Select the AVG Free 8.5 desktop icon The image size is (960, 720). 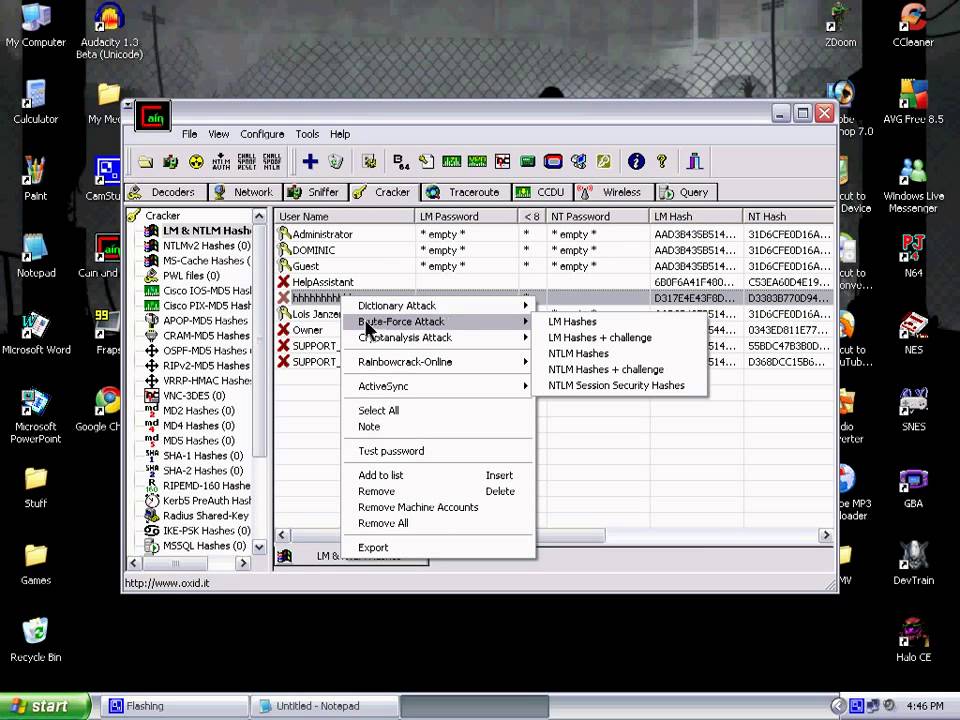(913, 102)
